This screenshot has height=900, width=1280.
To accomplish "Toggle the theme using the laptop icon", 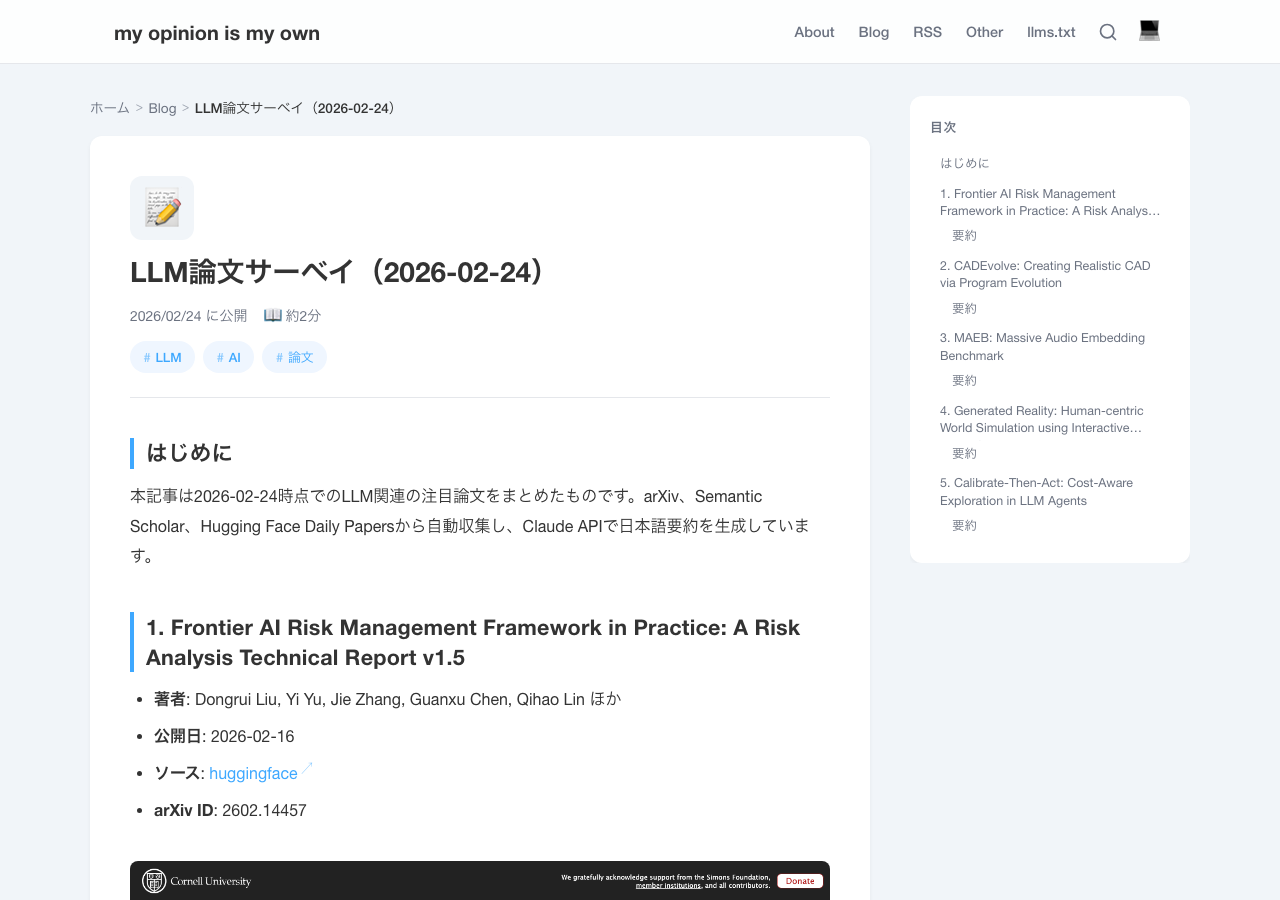I will click(1149, 30).
